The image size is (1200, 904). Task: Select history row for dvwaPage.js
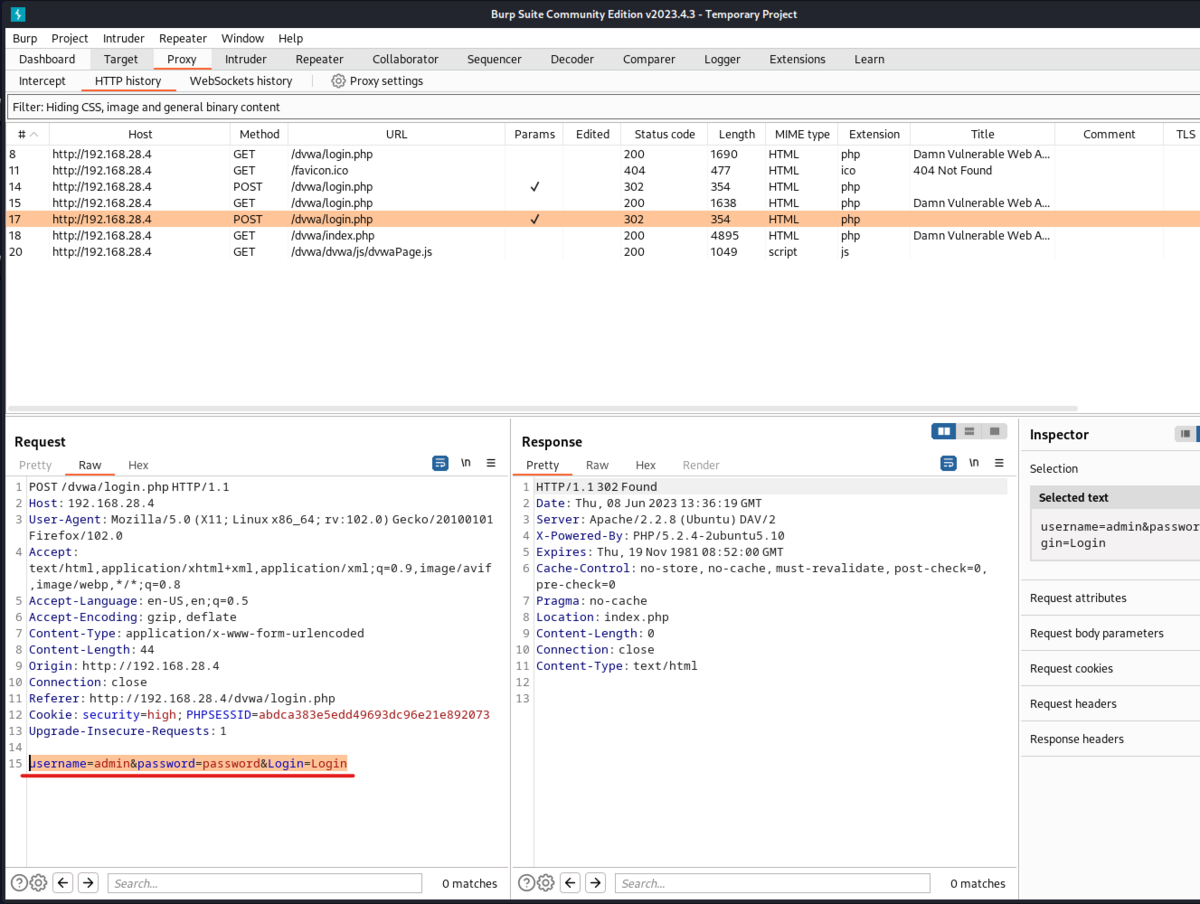click(x=602, y=252)
